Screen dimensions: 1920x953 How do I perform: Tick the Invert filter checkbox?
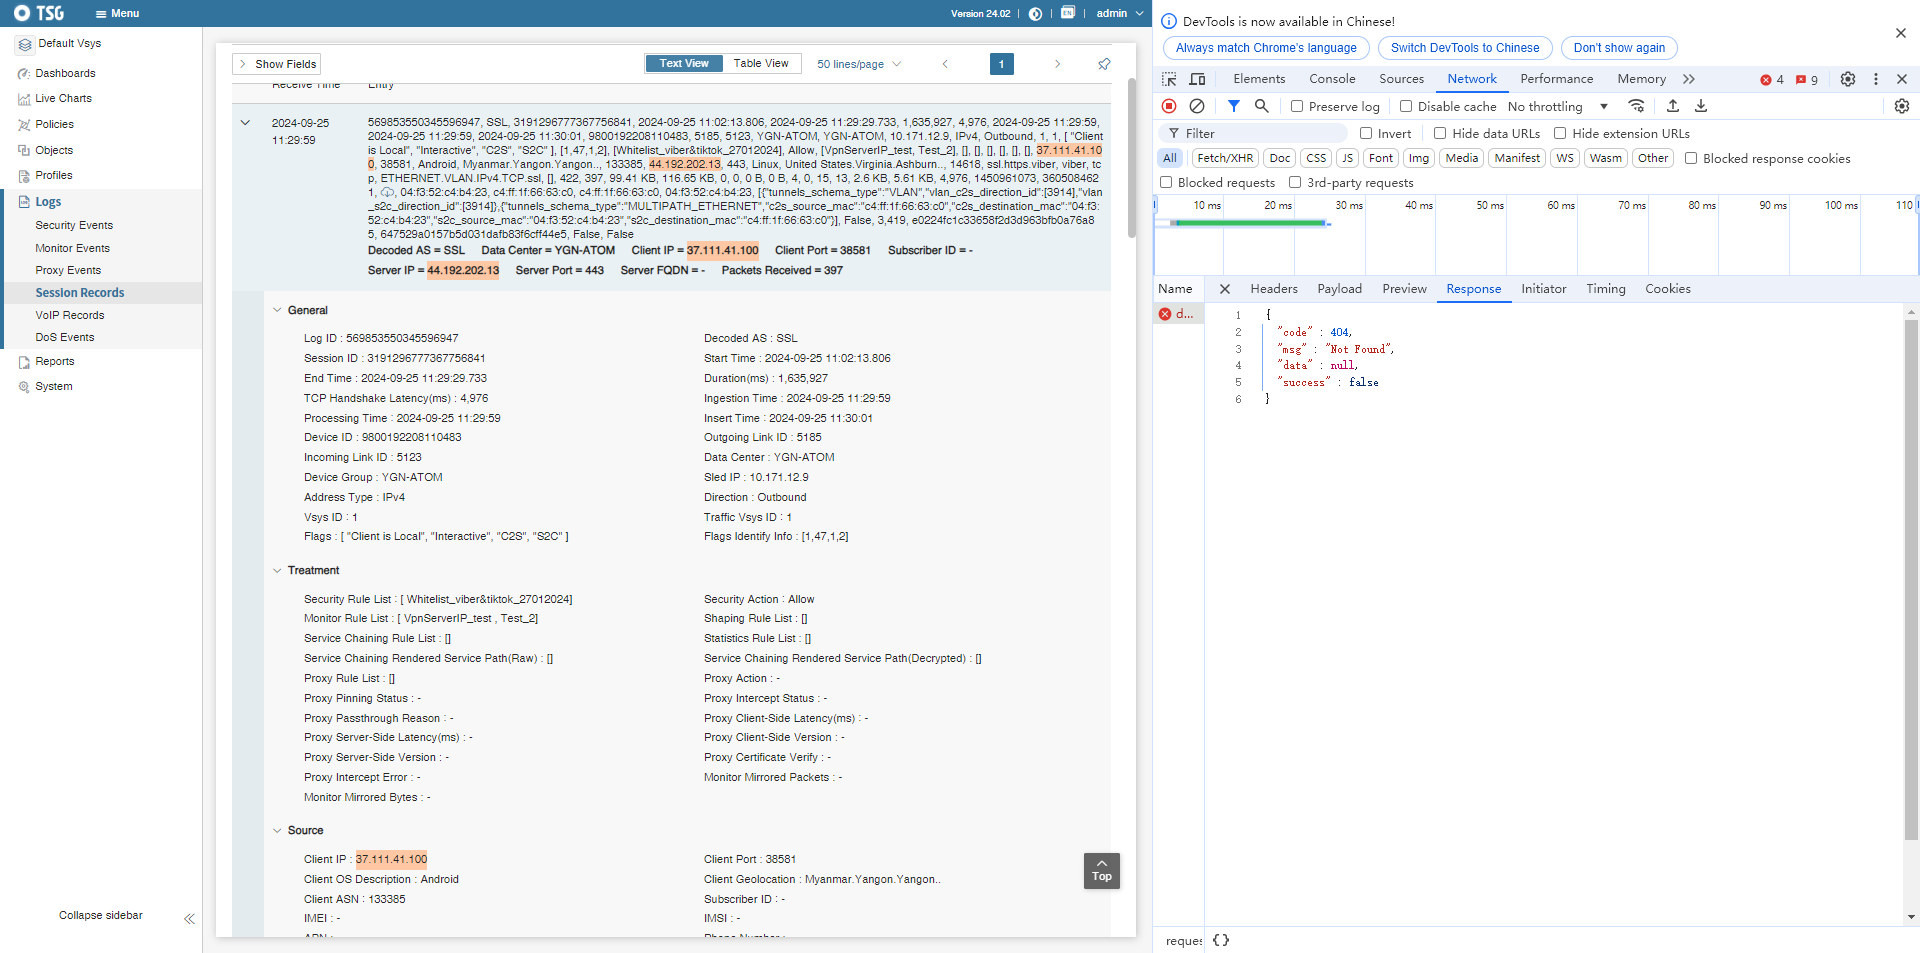click(x=1366, y=133)
